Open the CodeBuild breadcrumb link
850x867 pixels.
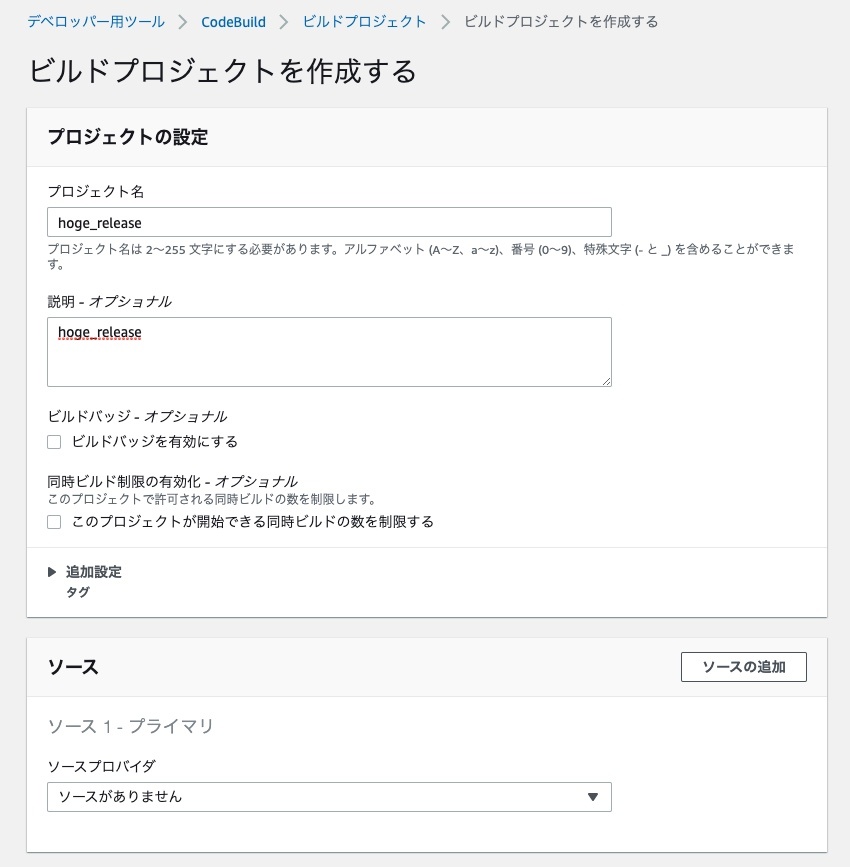click(233, 21)
